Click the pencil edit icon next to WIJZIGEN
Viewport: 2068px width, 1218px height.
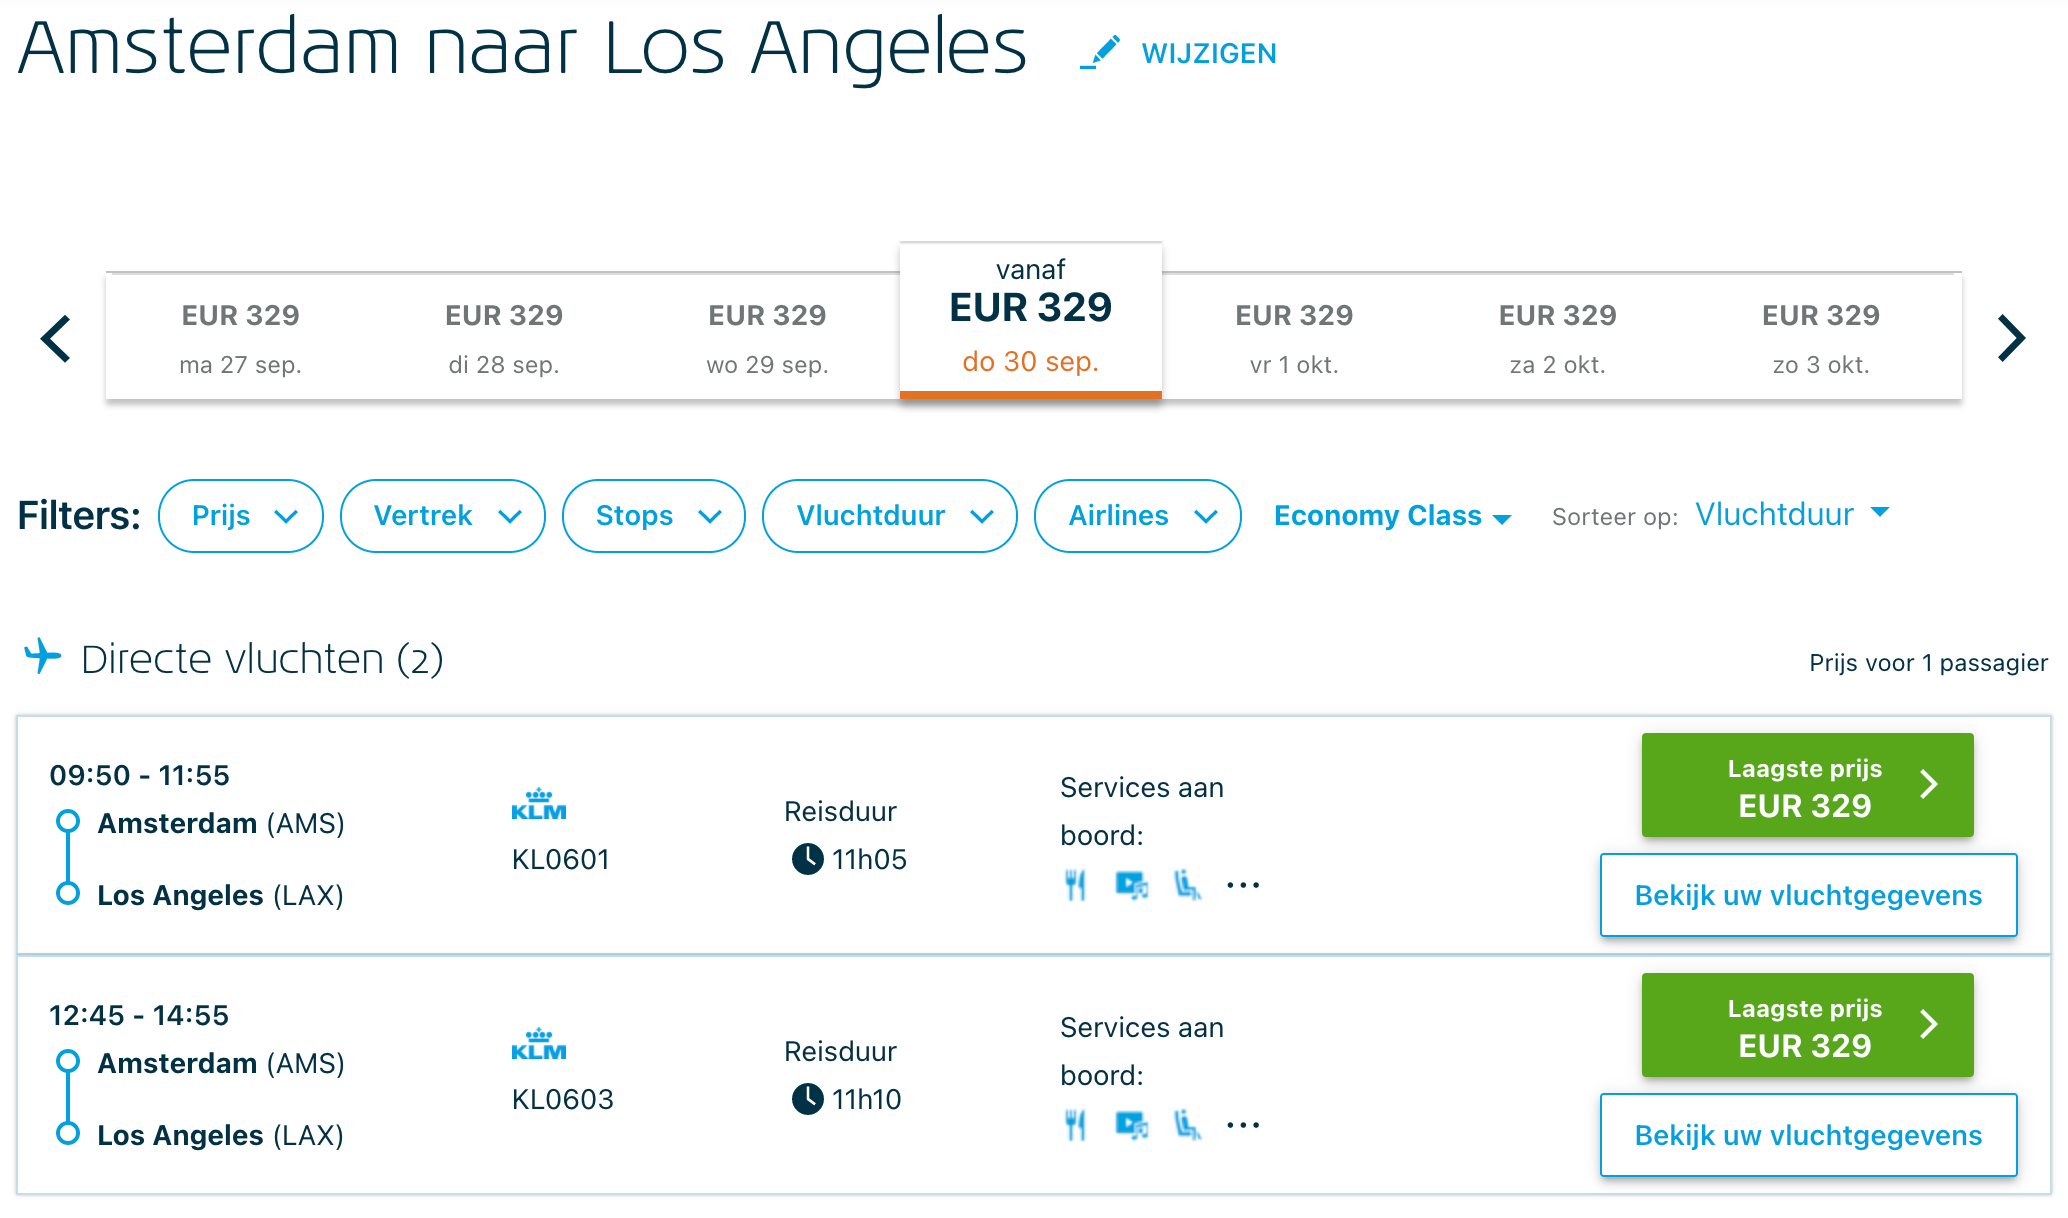1100,52
